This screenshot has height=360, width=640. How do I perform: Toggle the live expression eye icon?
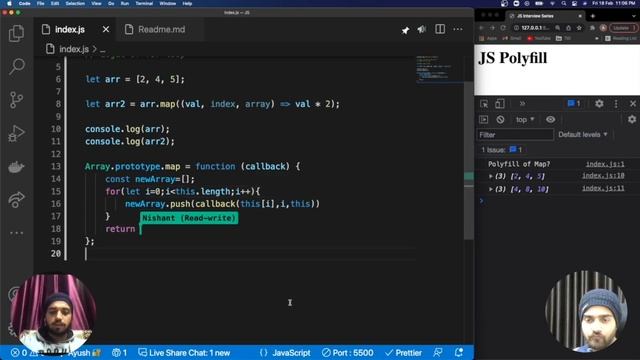[550, 120]
